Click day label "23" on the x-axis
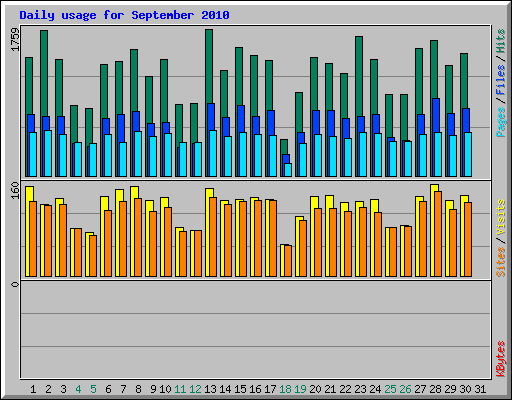 (360, 389)
